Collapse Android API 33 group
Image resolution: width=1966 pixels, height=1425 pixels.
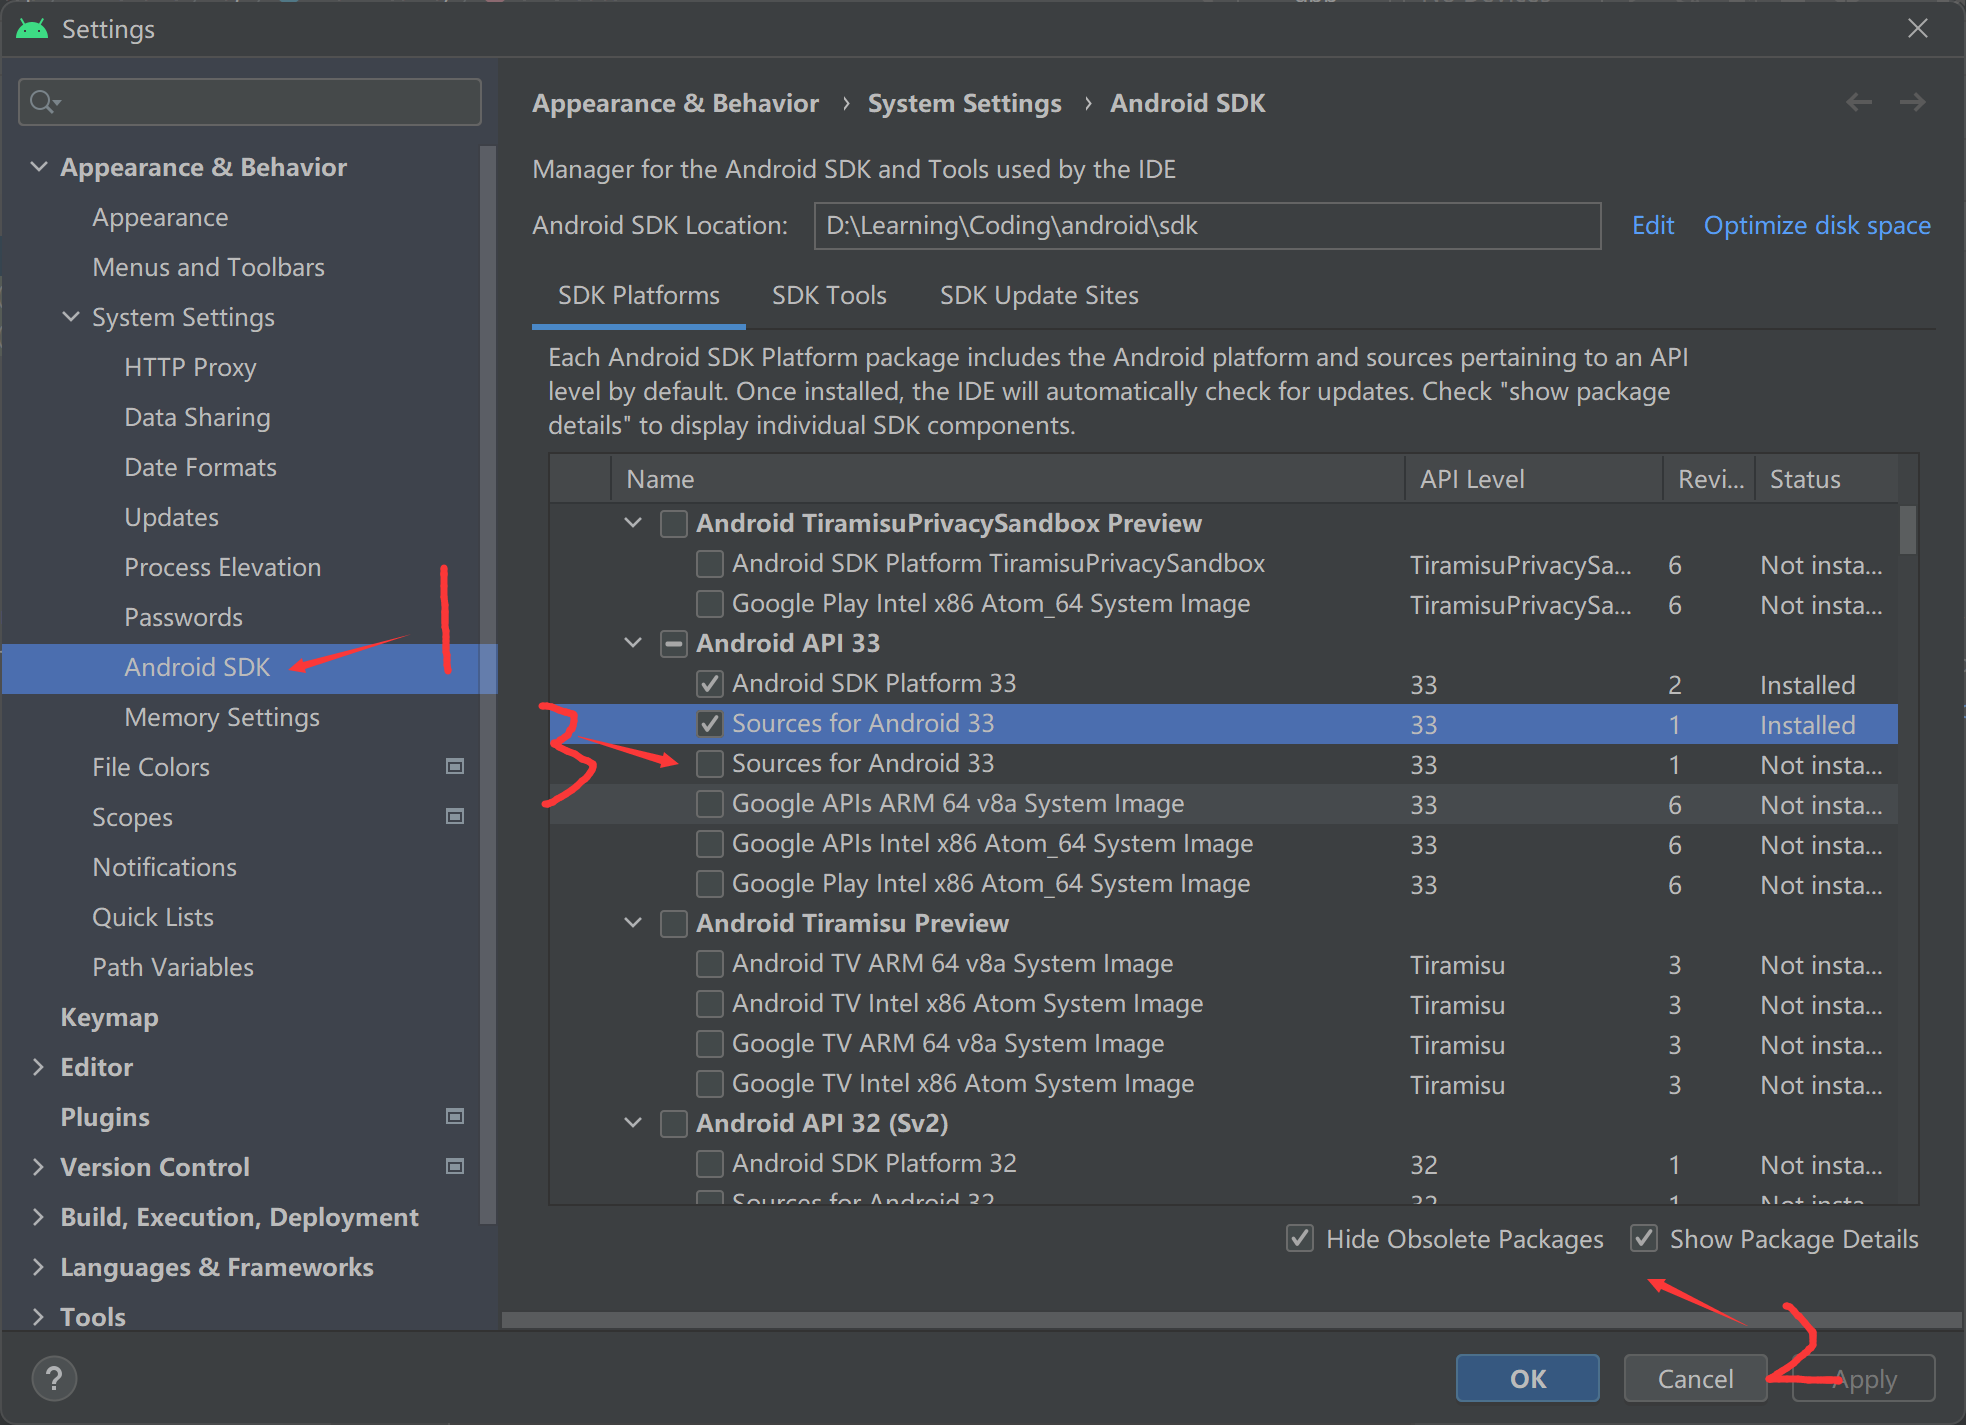coord(633,643)
